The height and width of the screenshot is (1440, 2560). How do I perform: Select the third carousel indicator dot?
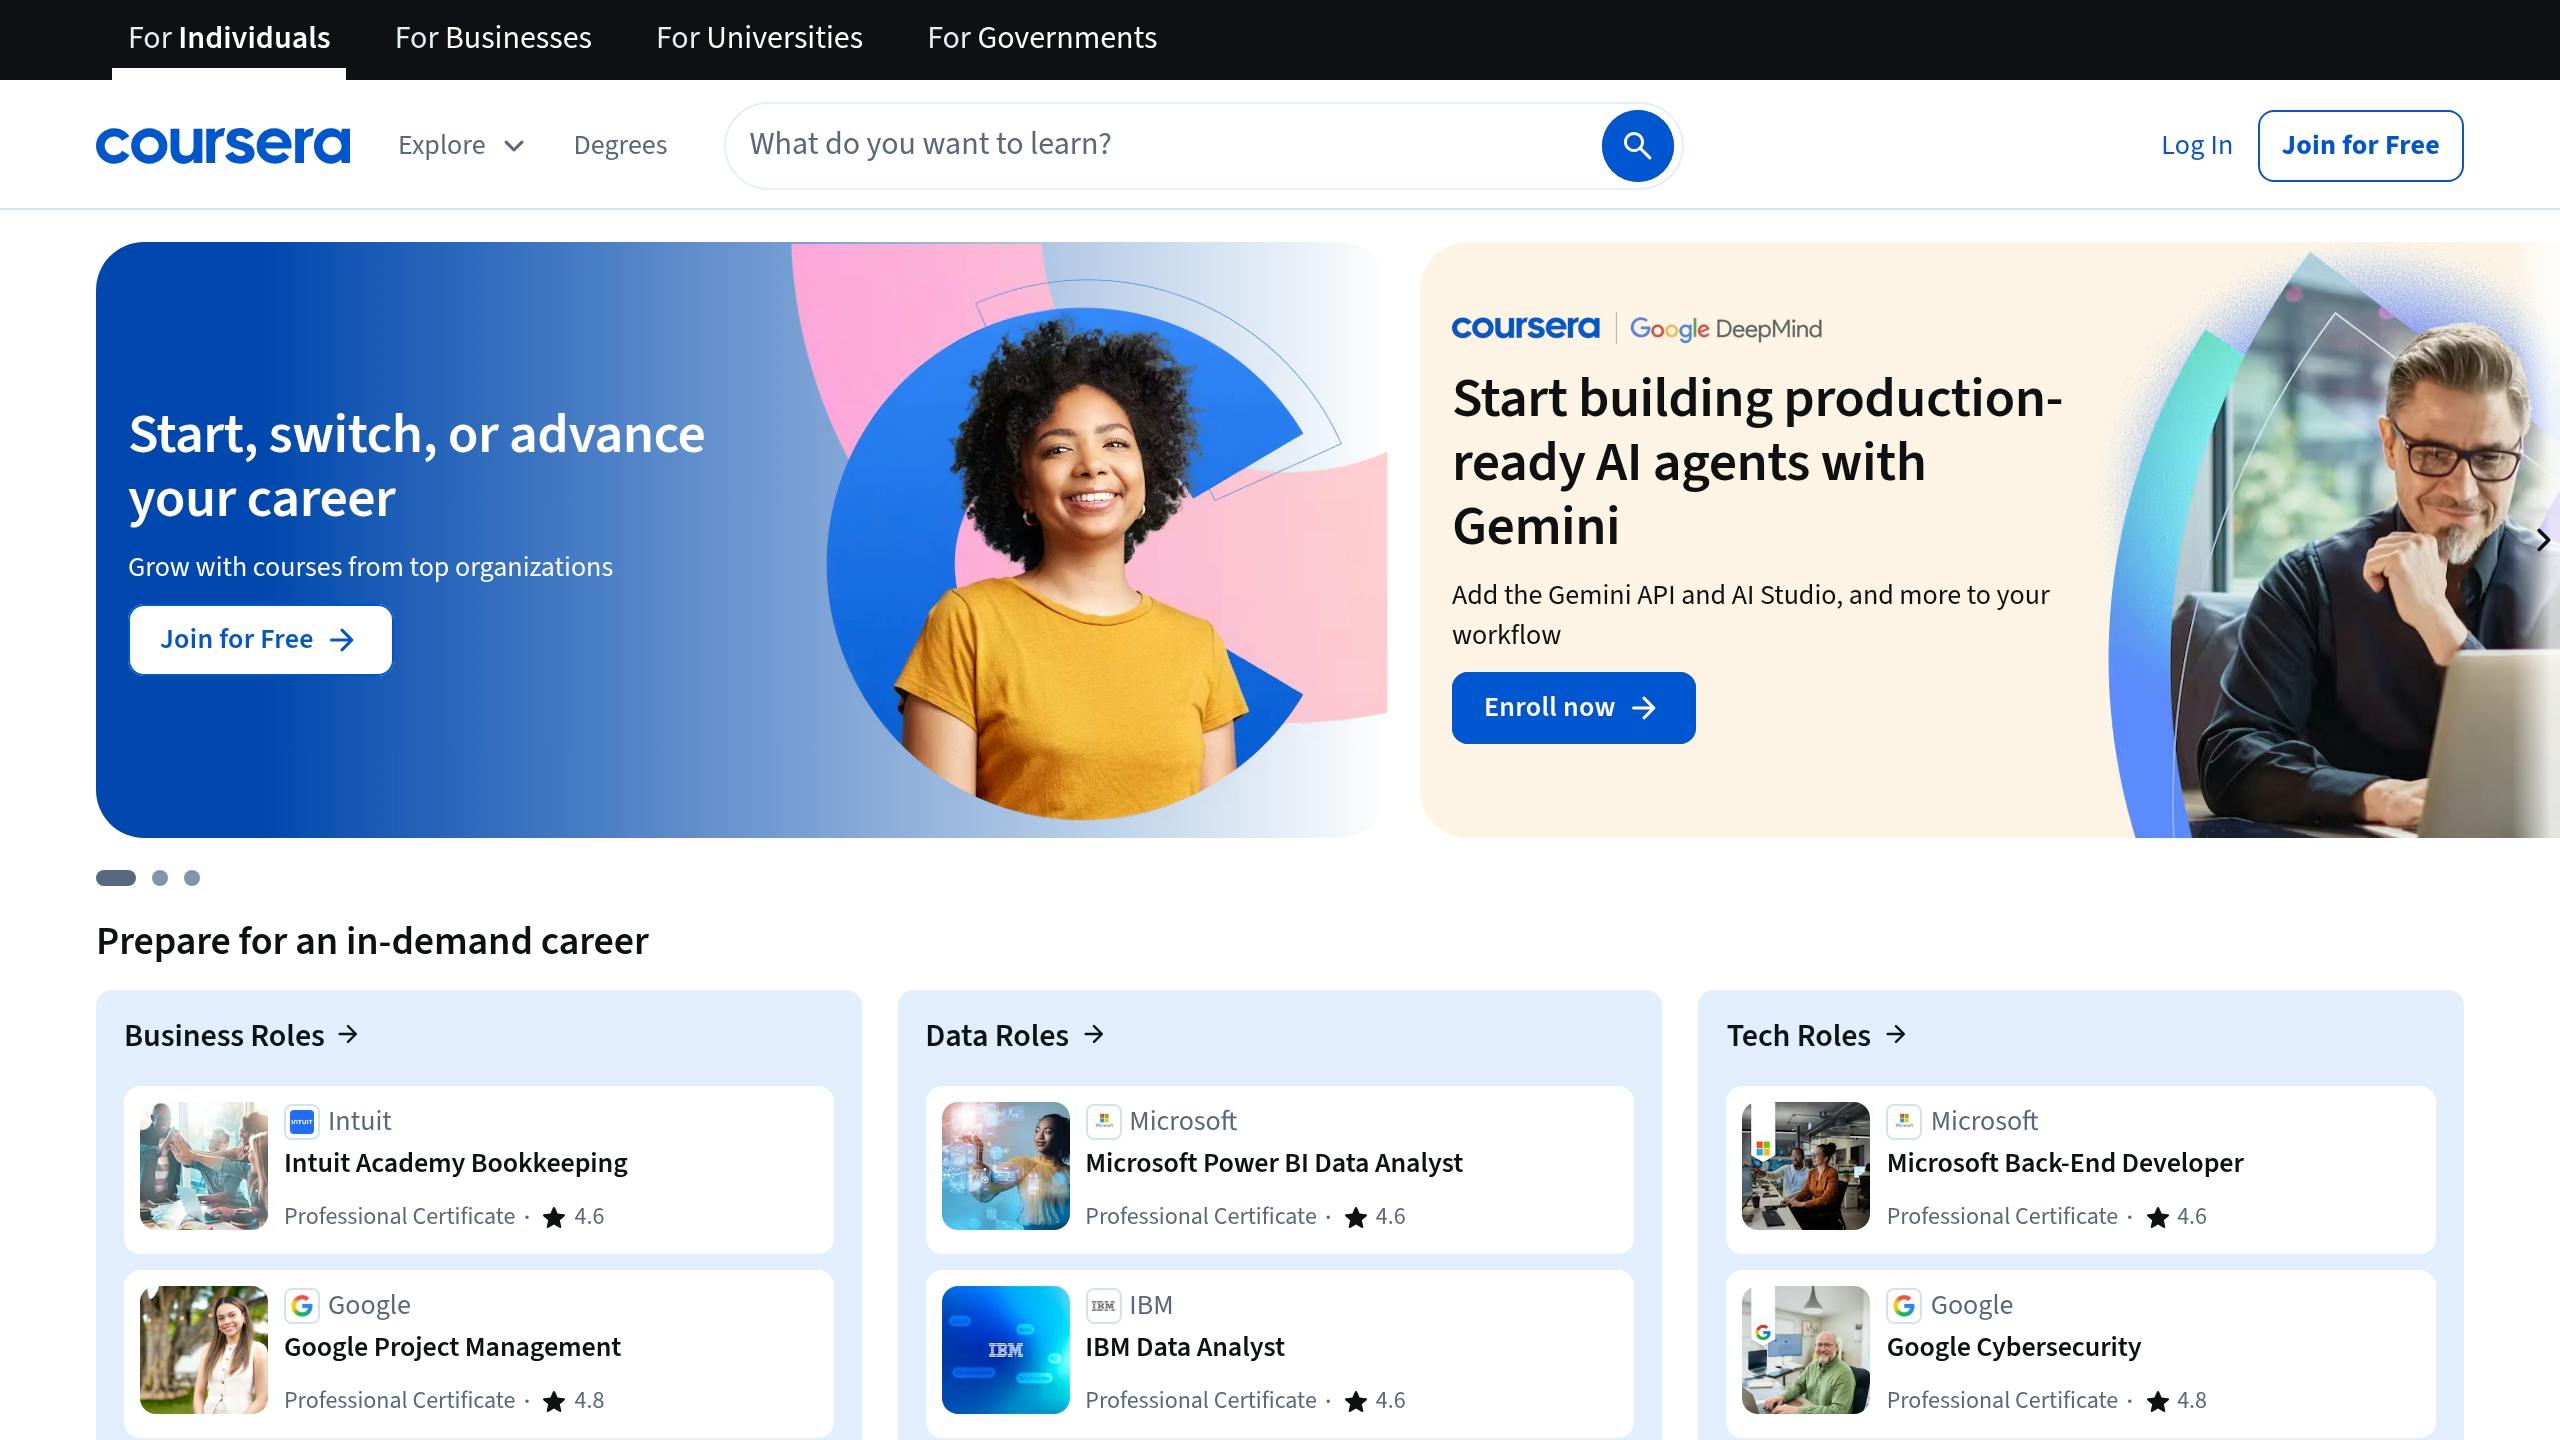192,878
